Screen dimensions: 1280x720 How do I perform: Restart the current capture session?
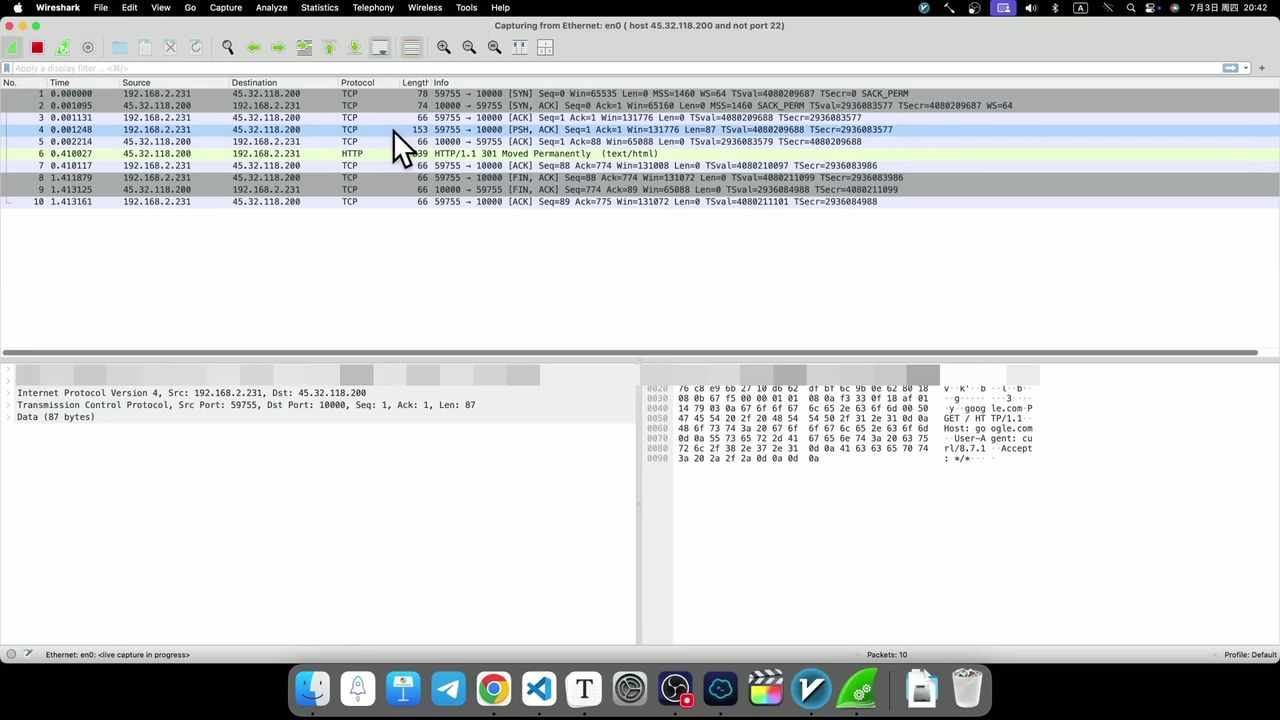coord(62,47)
